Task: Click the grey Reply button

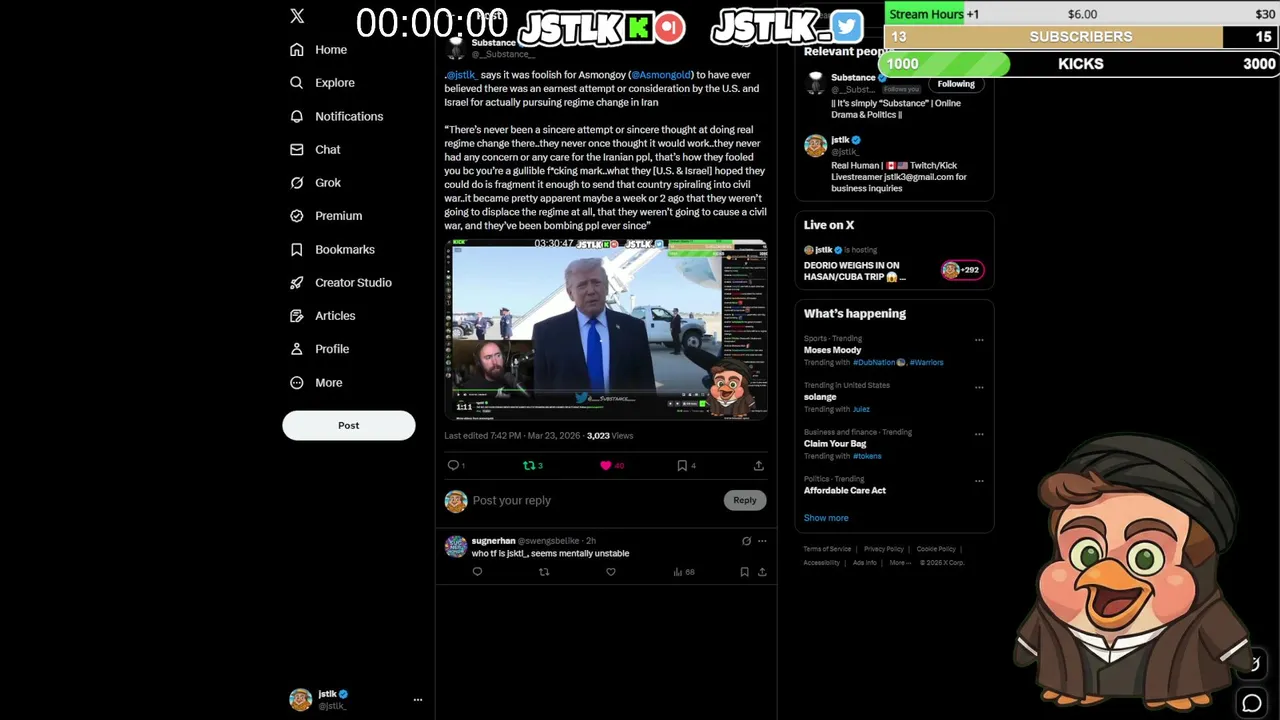Action: pyautogui.click(x=745, y=500)
